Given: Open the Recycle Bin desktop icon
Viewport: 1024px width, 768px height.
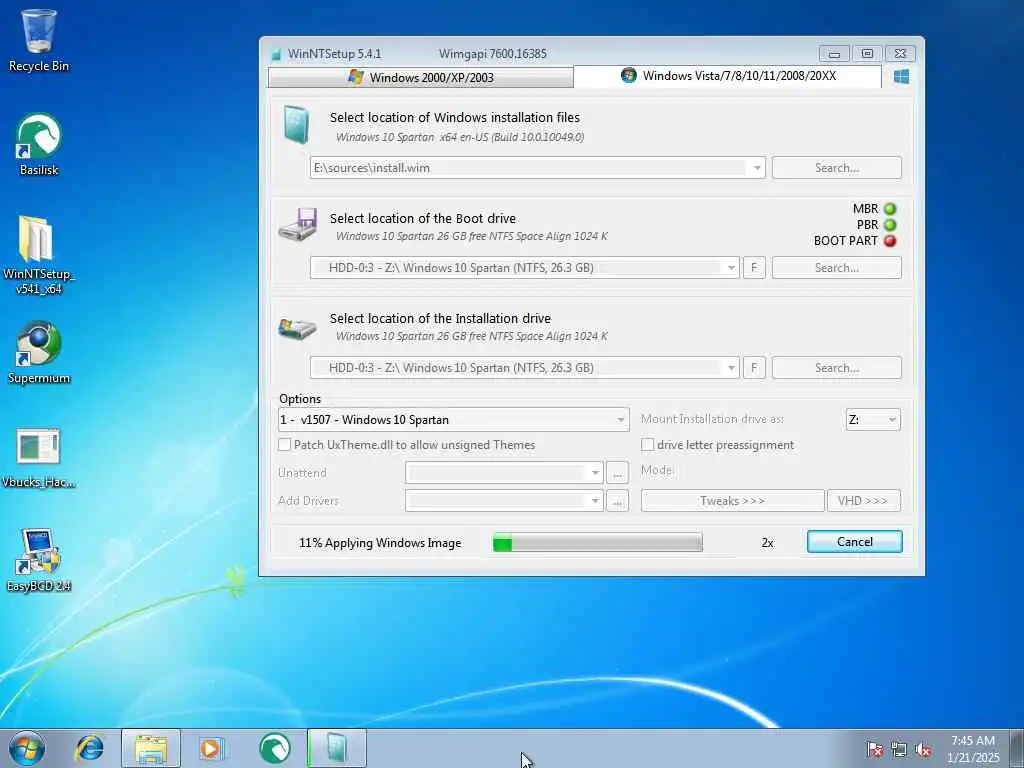Looking at the screenshot, I should [x=39, y=39].
